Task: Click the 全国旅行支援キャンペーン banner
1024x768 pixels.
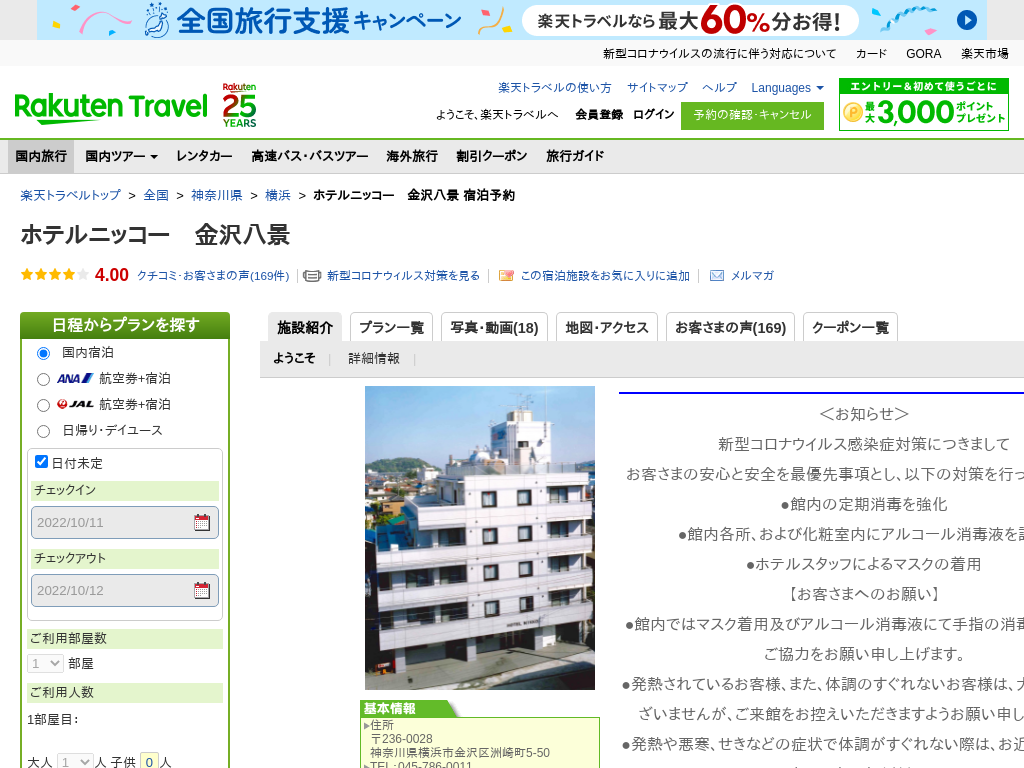Action: (x=511, y=20)
